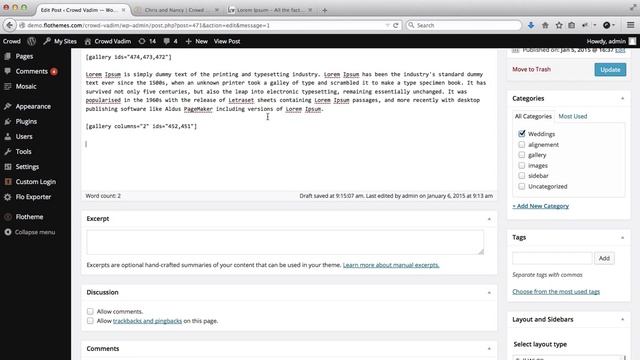
Task: Collapse the admin sidebar menu
Action: tap(36, 232)
